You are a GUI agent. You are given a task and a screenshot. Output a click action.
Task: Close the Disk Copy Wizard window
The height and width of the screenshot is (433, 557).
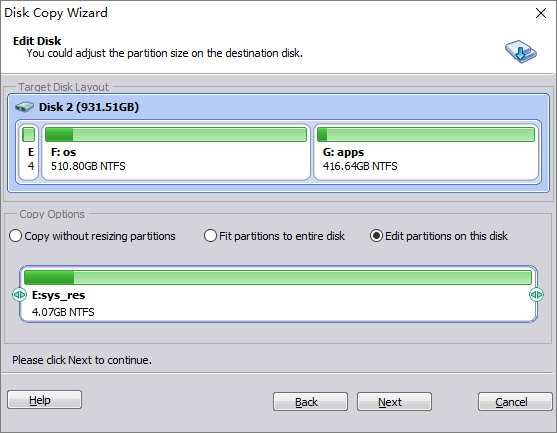click(x=541, y=13)
